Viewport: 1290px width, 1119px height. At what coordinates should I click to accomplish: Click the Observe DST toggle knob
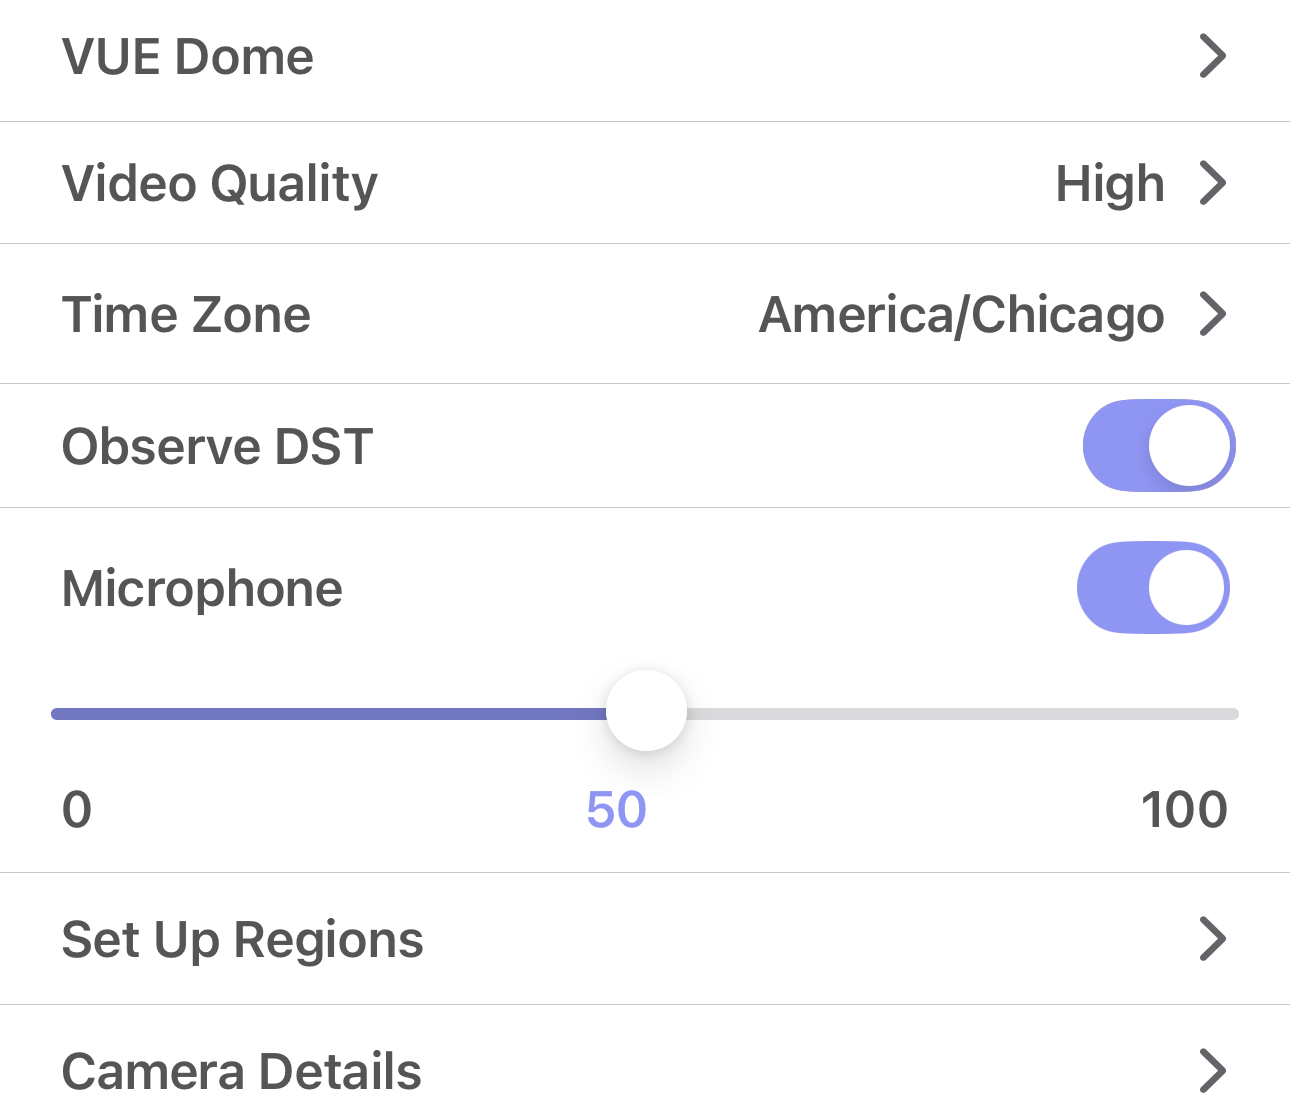point(1192,446)
